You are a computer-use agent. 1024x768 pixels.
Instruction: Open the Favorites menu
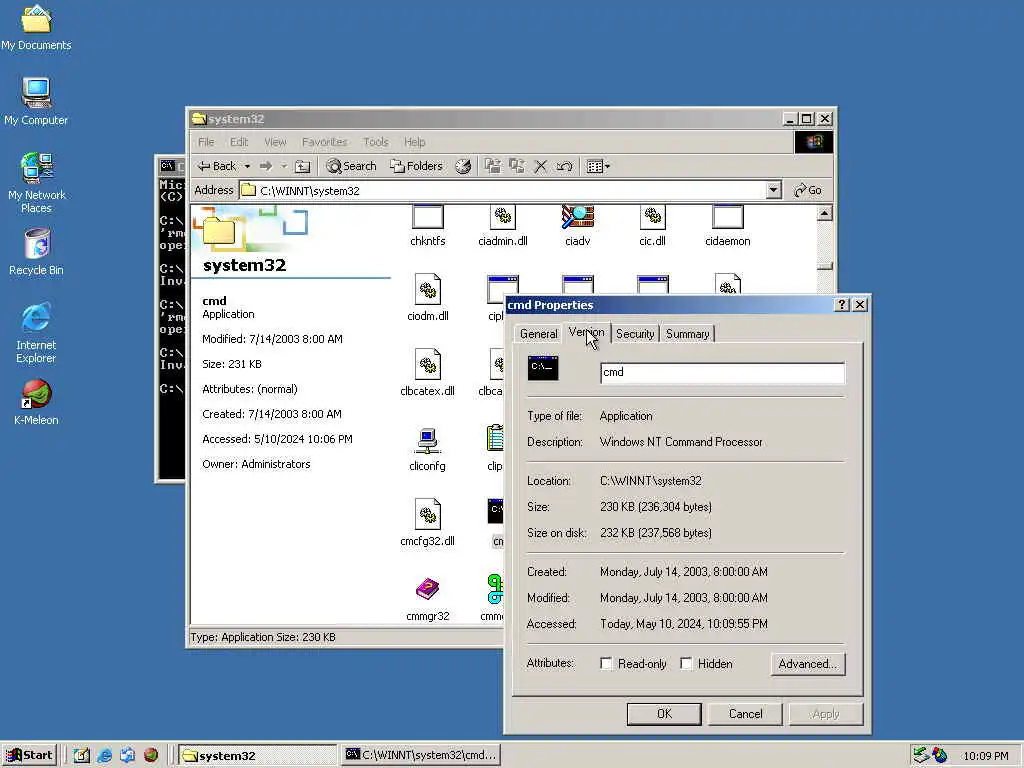[325, 142]
